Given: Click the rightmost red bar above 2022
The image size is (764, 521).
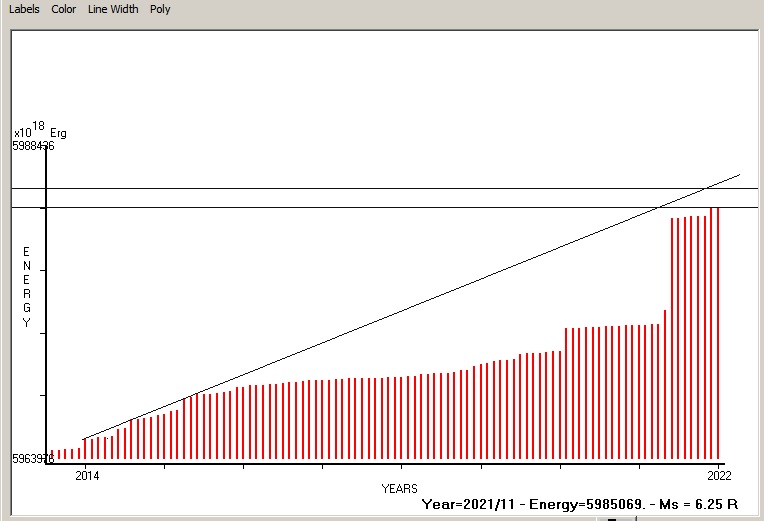Looking at the screenshot, I should coord(718,330).
